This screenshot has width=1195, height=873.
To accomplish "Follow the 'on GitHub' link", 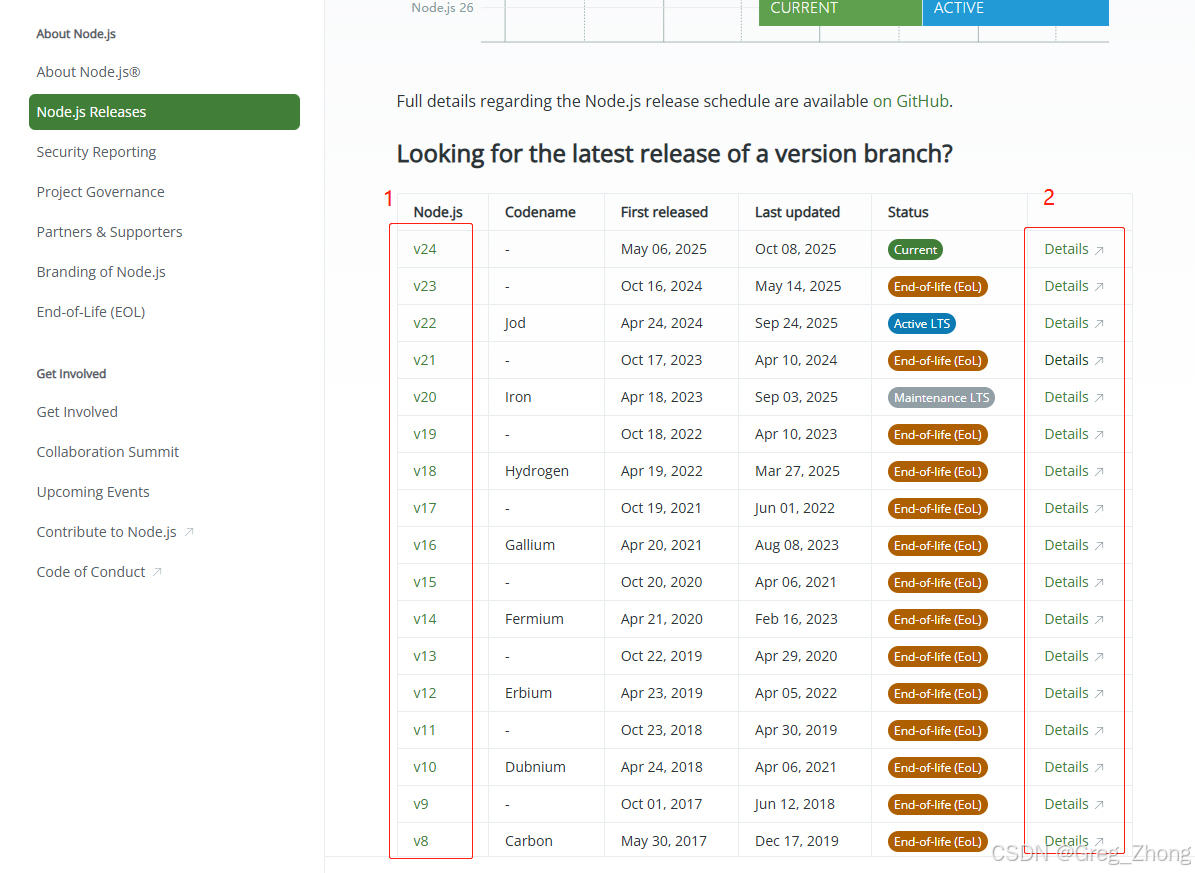I will pyautogui.click(x=911, y=101).
